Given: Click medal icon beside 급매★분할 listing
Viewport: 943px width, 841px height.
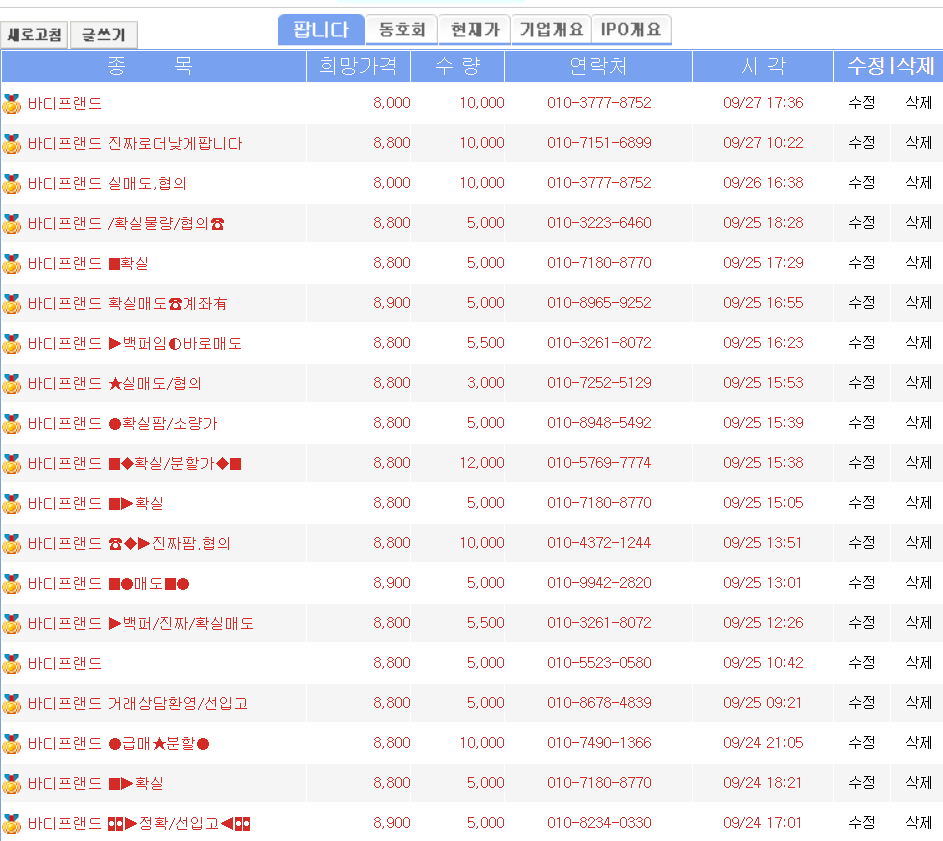Looking at the screenshot, I should [11, 744].
